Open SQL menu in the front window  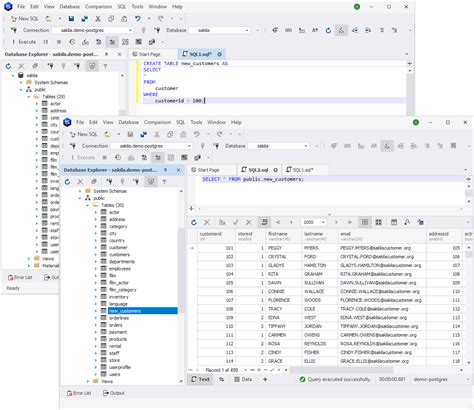pyautogui.click(x=180, y=122)
